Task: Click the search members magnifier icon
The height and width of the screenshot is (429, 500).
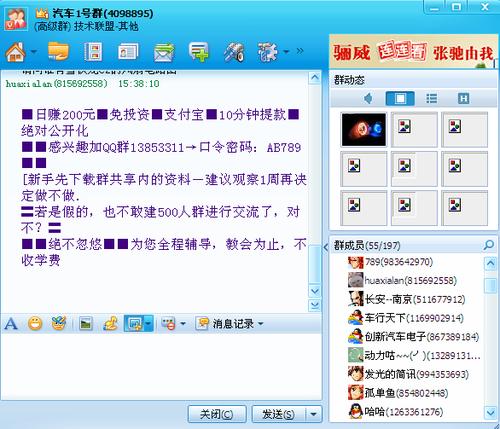Action: (488, 245)
